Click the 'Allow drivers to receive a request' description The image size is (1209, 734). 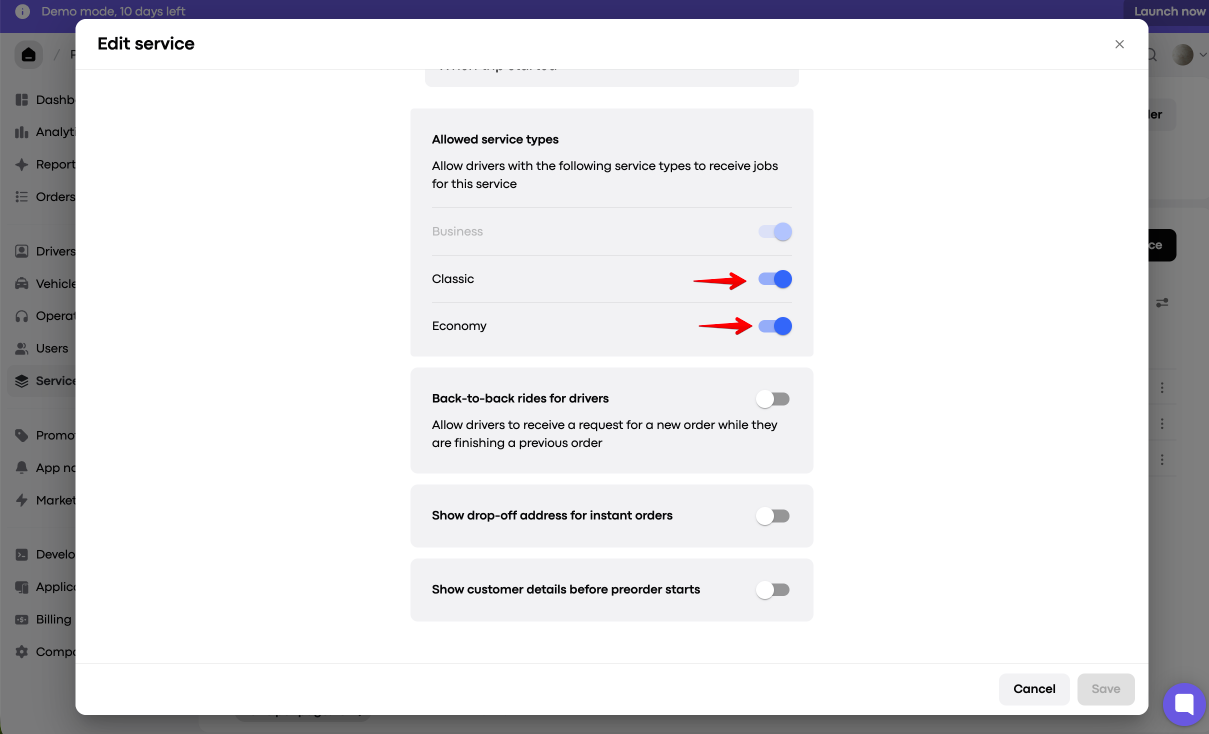click(605, 434)
